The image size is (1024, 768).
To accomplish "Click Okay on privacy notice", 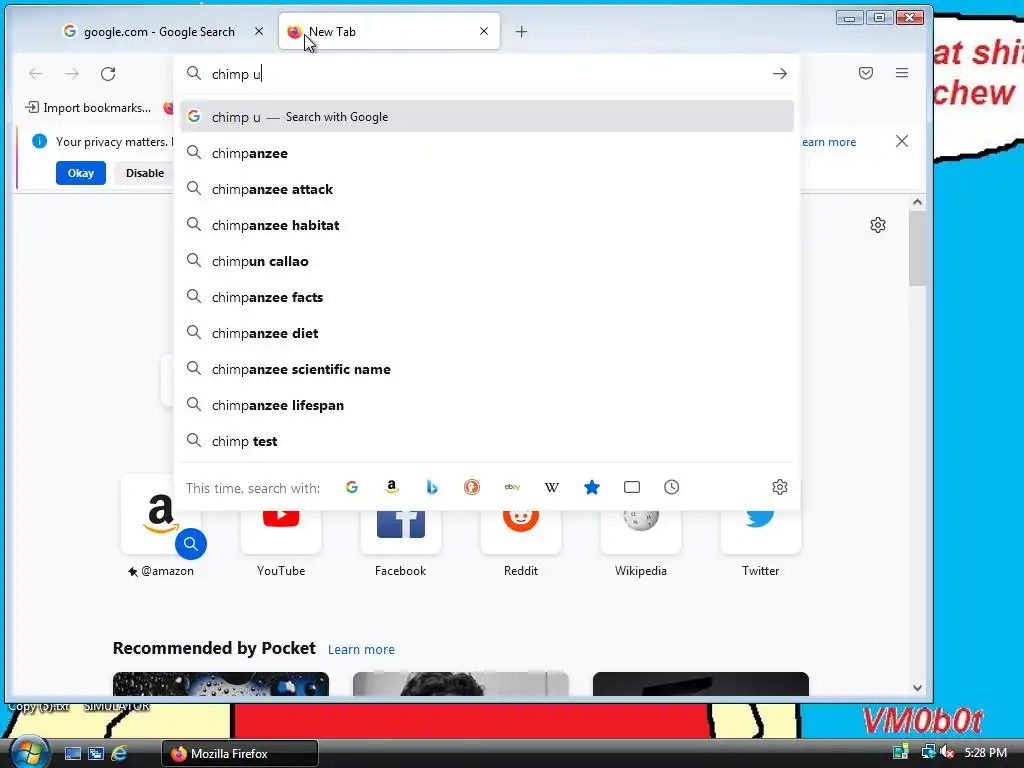I will coord(81,173).
